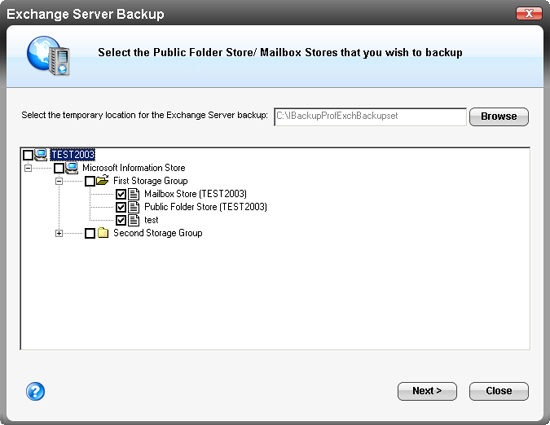
Task: Uncheck the Public Folder Store checkbox
Action: coord(121,207)
